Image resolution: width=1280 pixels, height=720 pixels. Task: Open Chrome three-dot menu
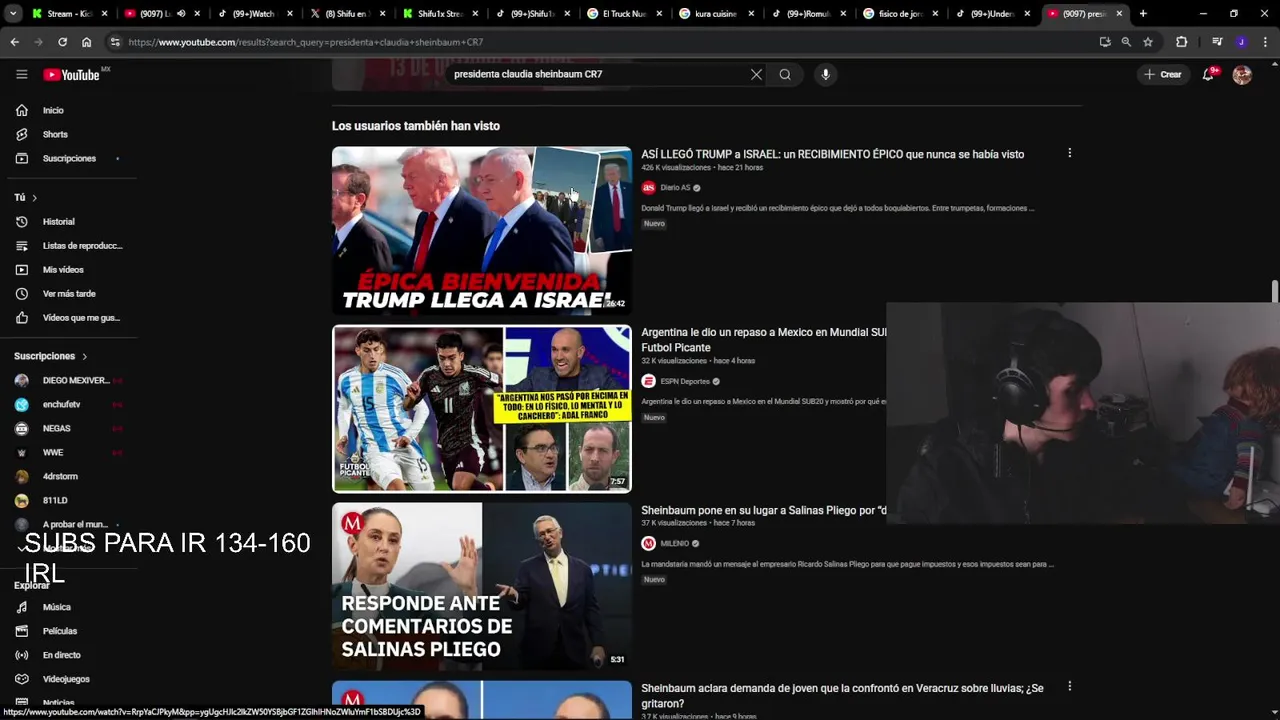click(1265, 42)
